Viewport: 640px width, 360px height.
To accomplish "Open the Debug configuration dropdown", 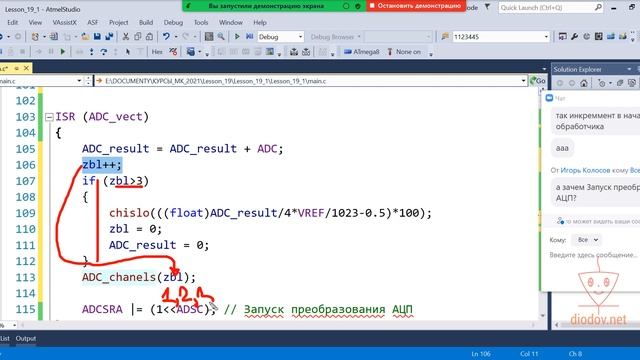I will coord(300,37).
